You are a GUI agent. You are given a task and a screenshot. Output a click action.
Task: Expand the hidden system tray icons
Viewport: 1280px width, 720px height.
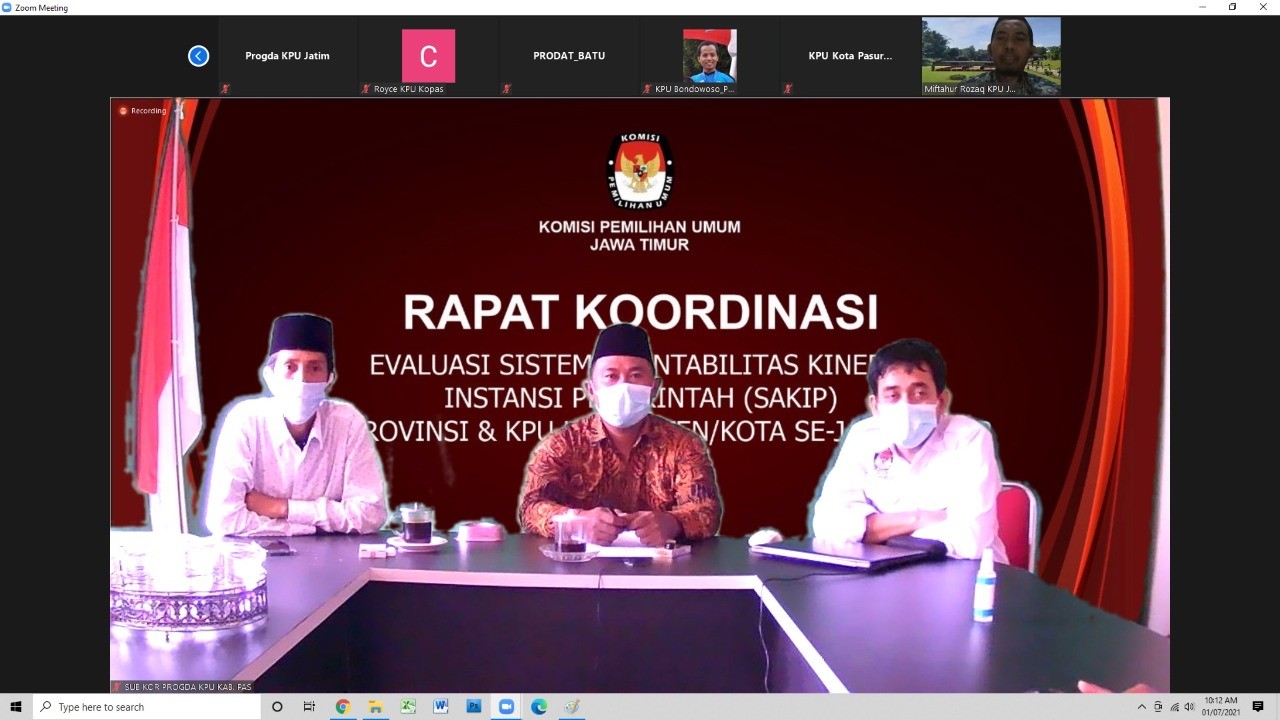[1142, 707]
